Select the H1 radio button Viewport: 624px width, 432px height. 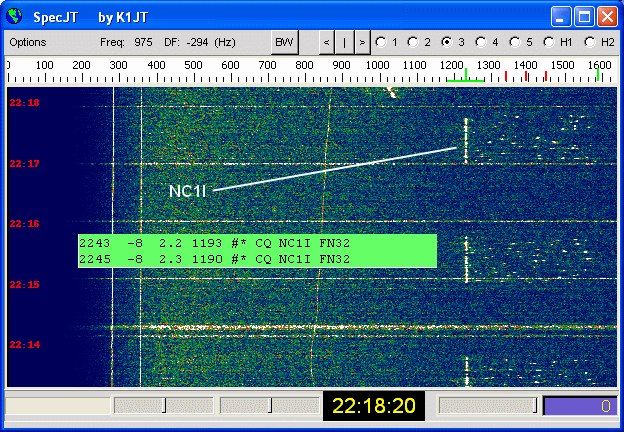[x=549, y=42]
